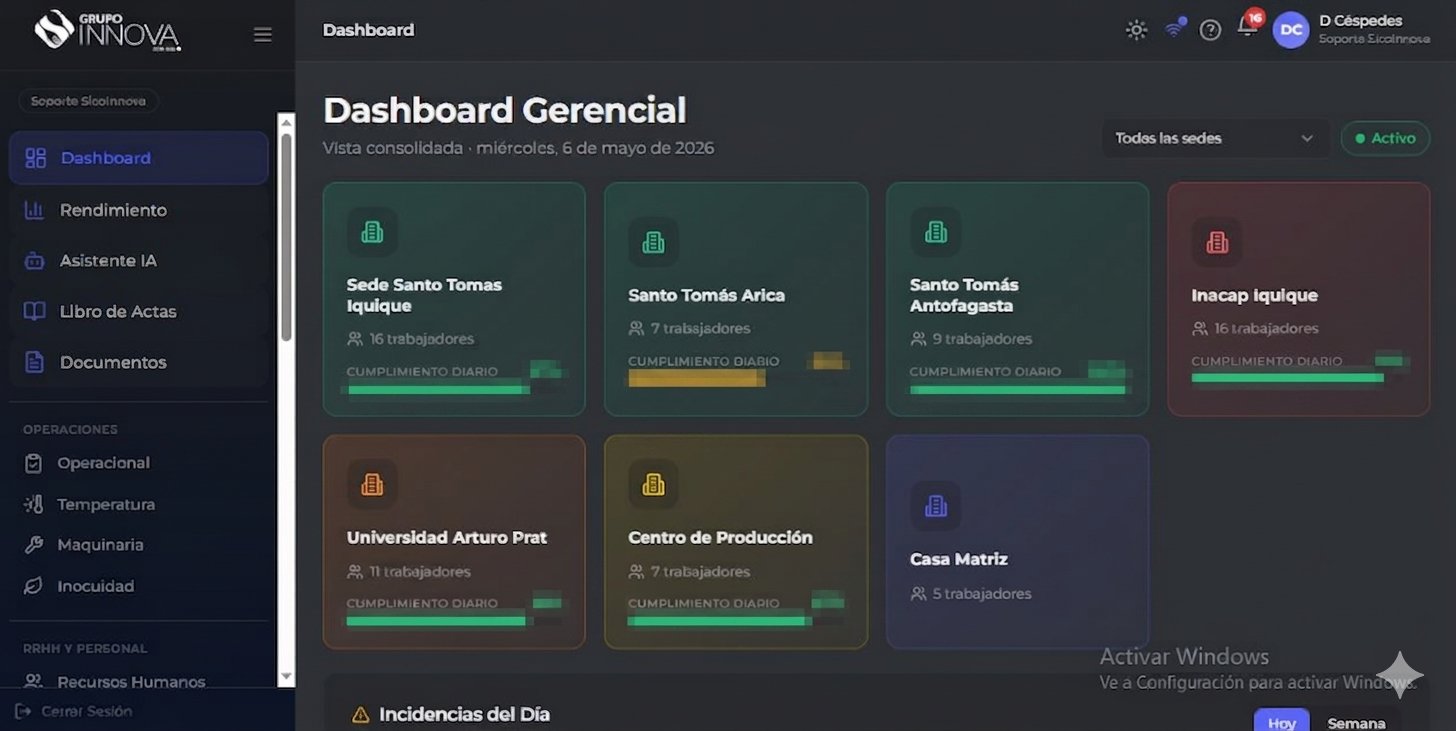Click 11 trabajadores on Universidad Arturo Prat
Image resolution: width=1456 pixels, height=731 pixels.
tap(408, 572)
